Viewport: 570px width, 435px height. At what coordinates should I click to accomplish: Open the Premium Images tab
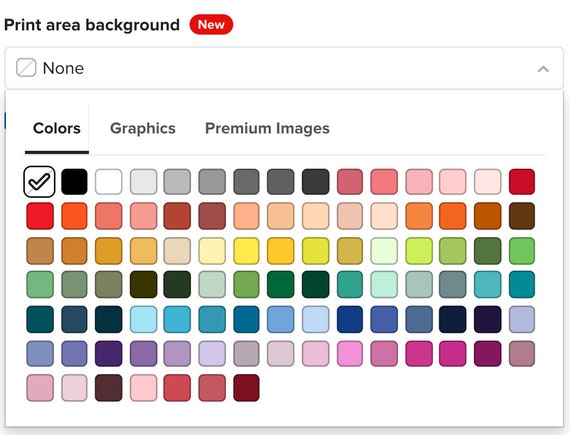tap(267, 128)
